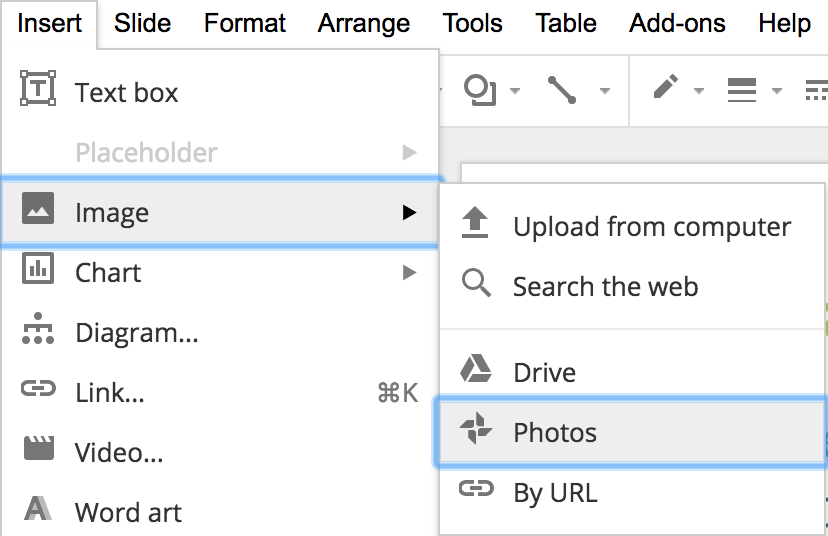This screenshot has width=828, height=536.
Task: Expand the Chart submenu arrow
Action: click(408, 272)
